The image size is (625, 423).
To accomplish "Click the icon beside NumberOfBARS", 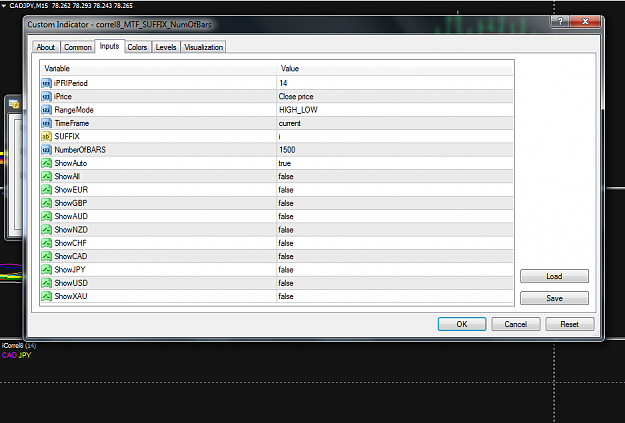I will tap(47, 150).
